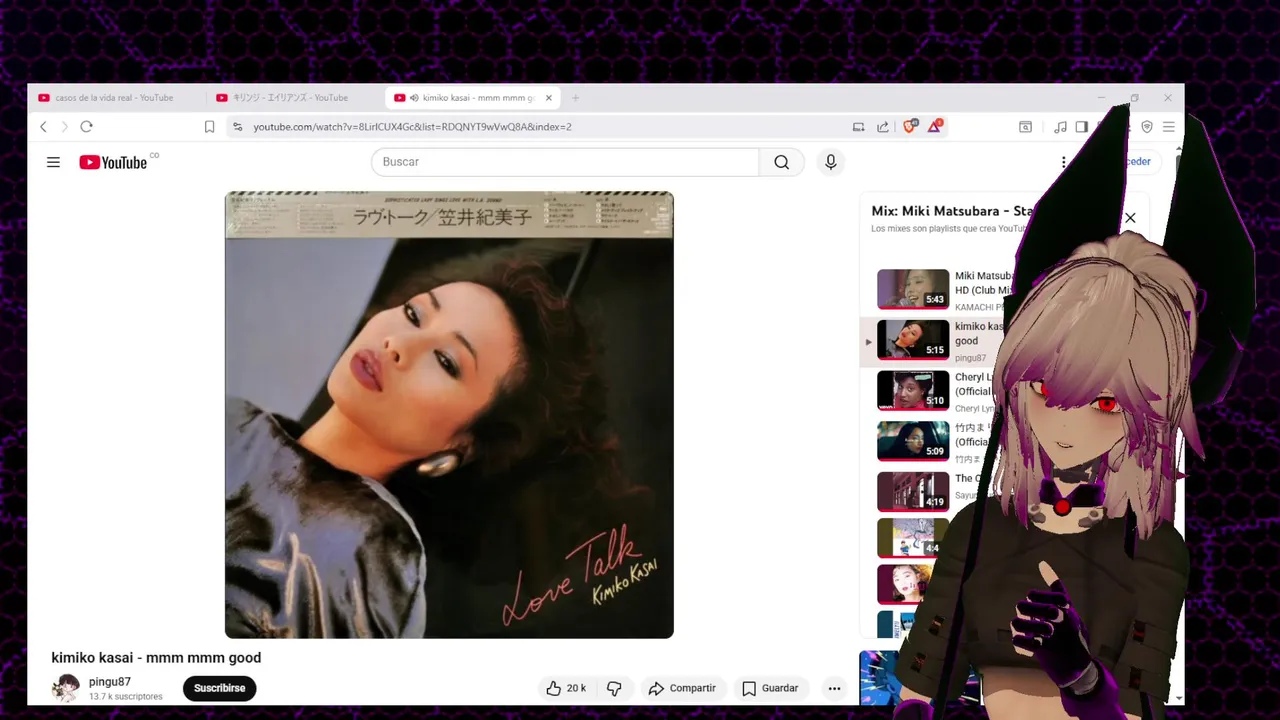Screen dimensions: 1280x720
Task: Open more actions ellipsis below the video
Action: click(834, 688)
